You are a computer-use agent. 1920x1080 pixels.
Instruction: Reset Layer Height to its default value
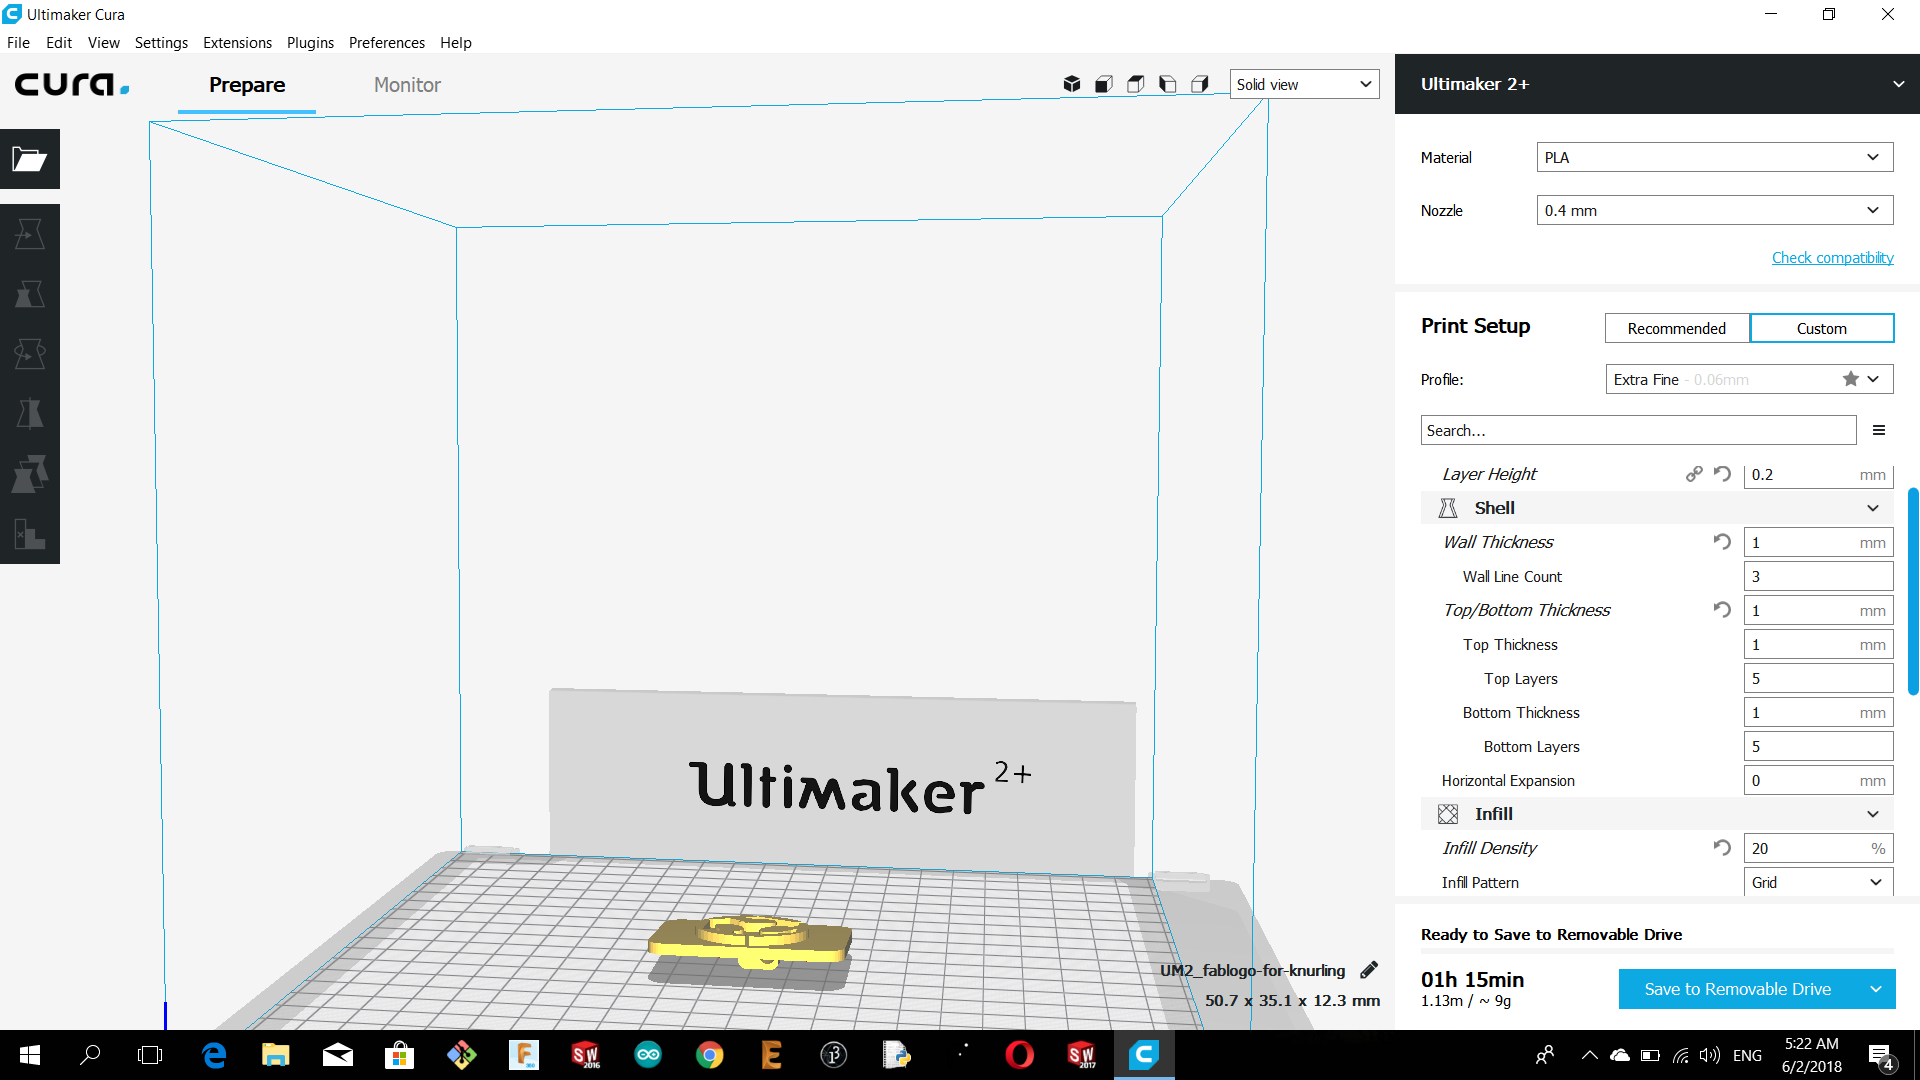pos(1722,474)
